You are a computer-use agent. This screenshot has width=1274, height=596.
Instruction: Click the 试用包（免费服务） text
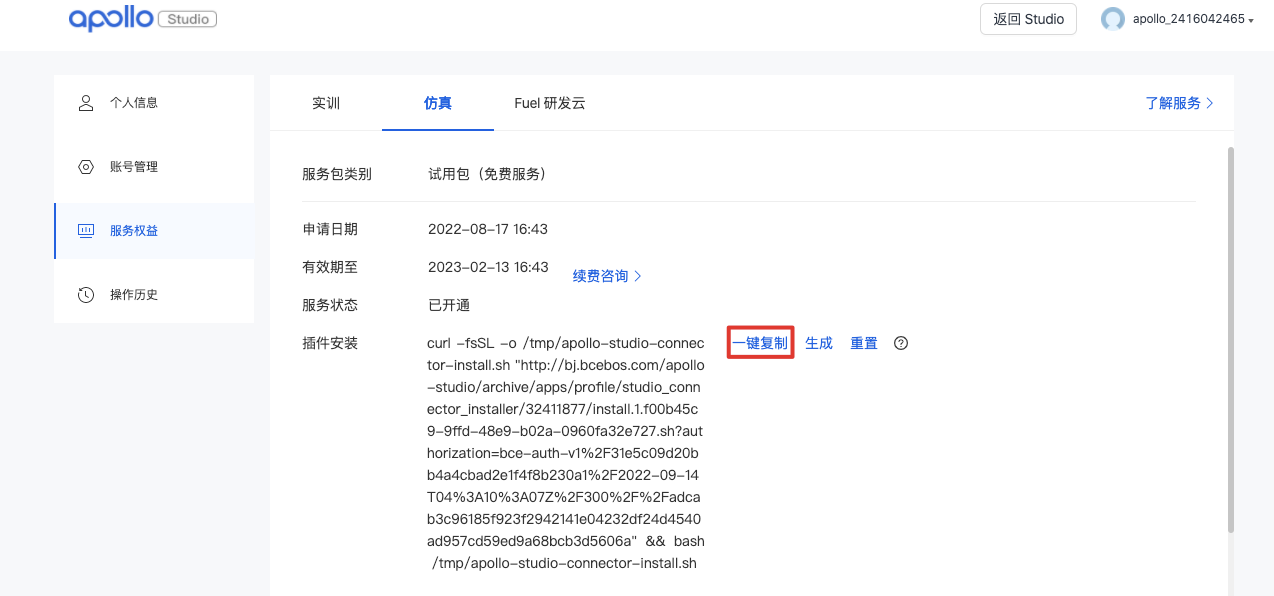487,174
